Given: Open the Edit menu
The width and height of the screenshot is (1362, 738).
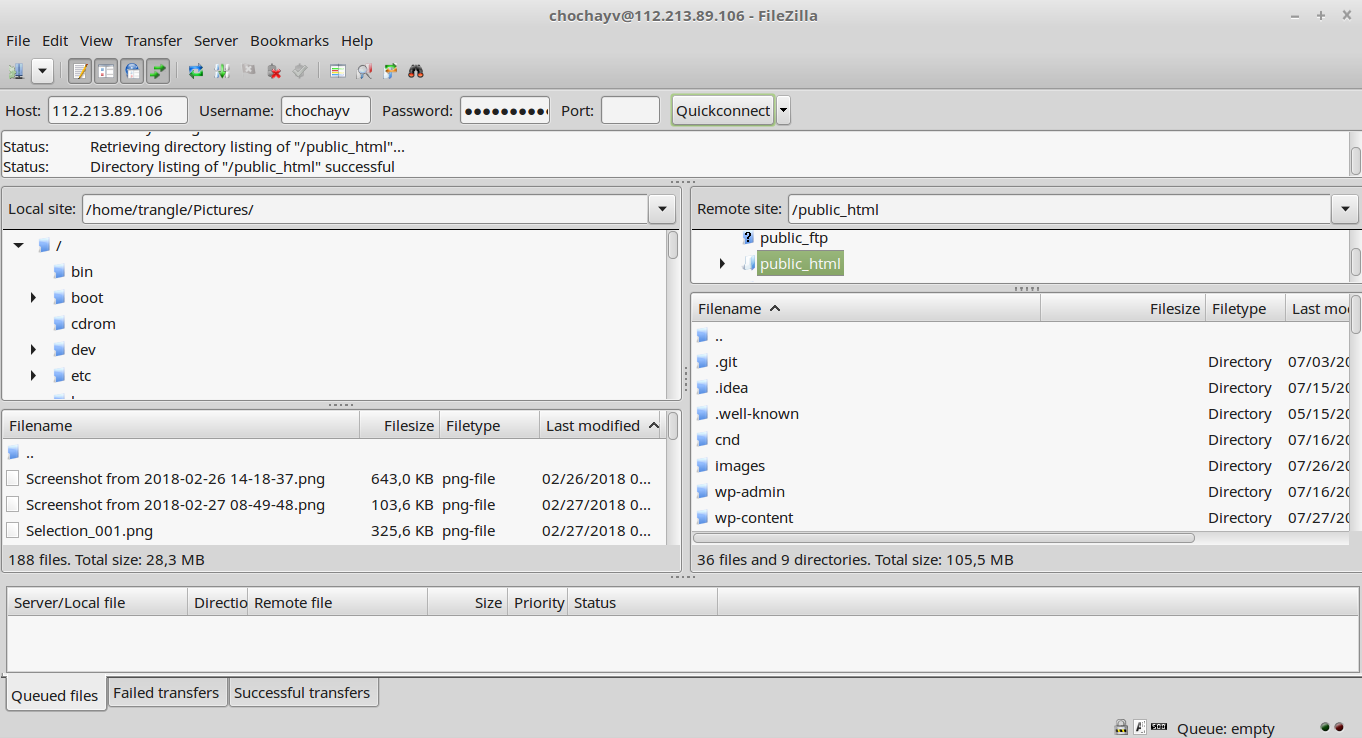Looking at the screenshot, I should [x=55, y=41].
